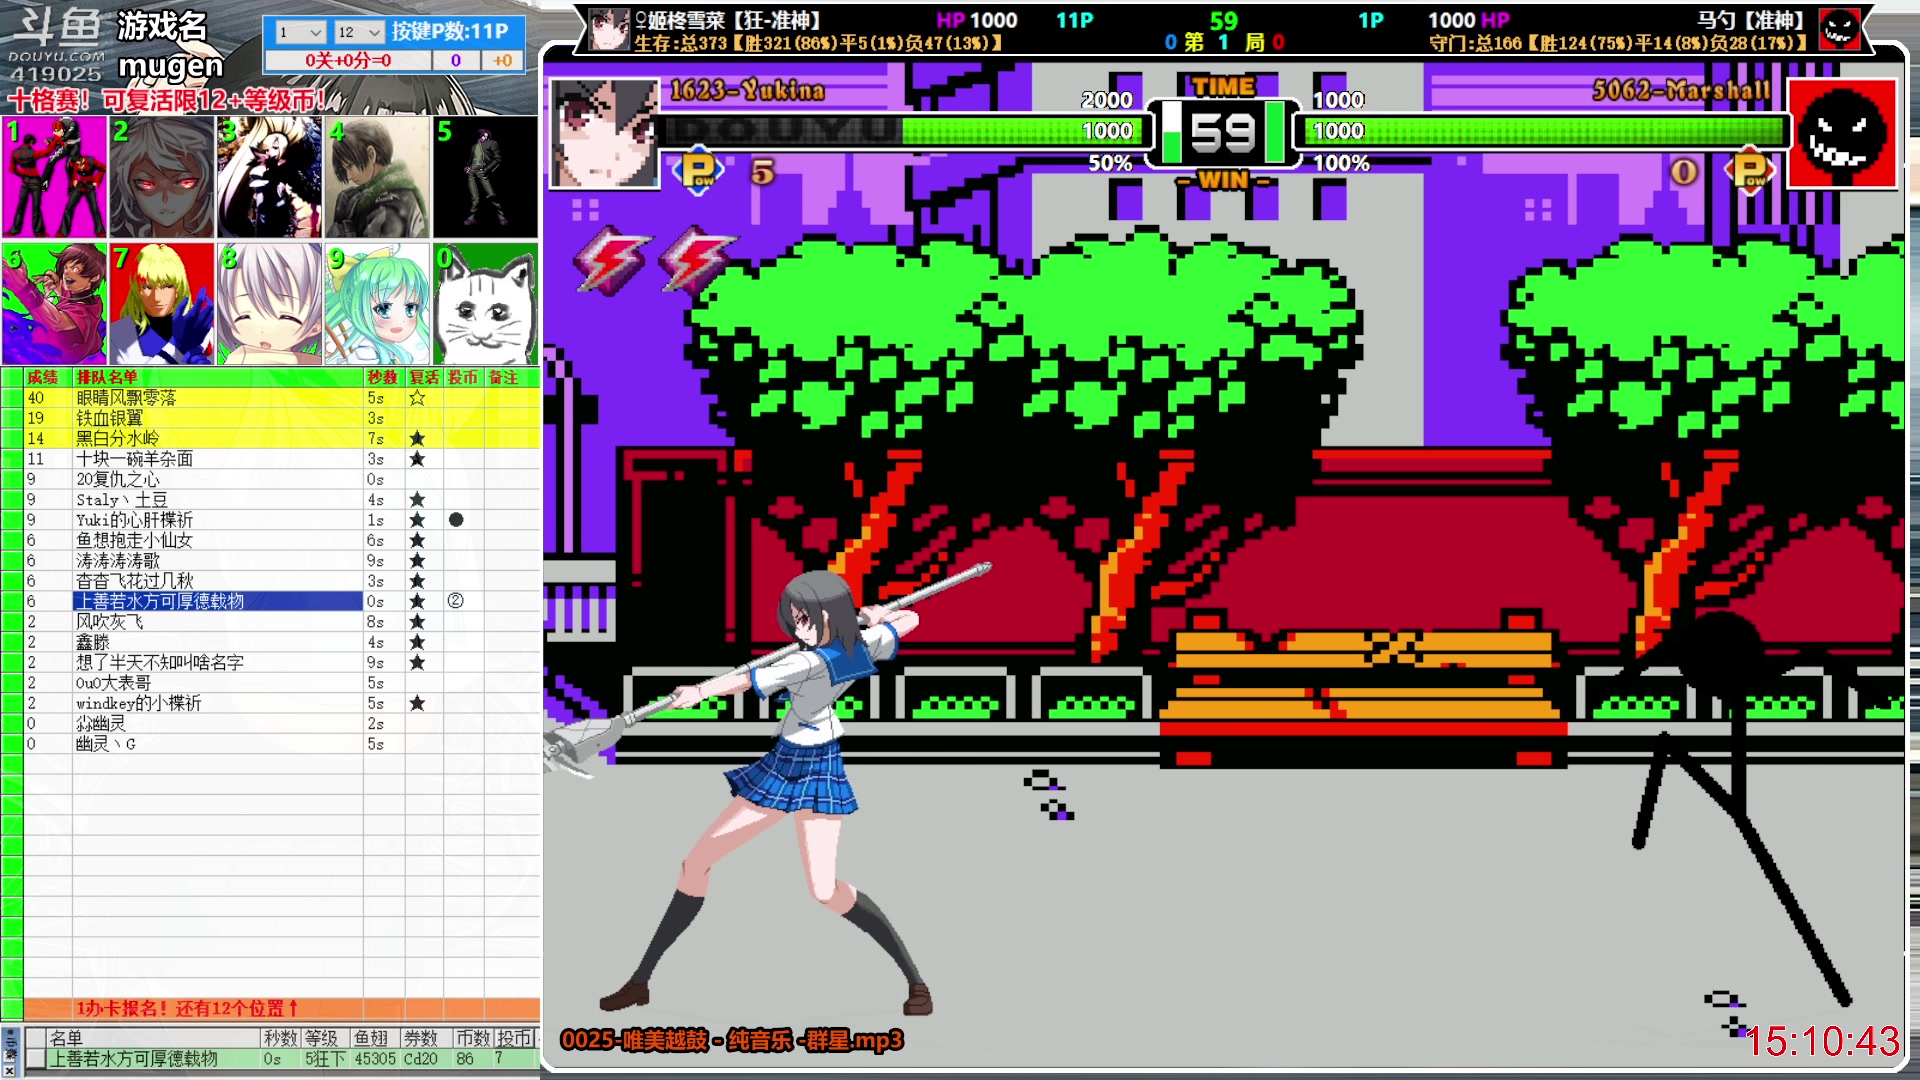The width and height of the screenshot is (1920, 1080).
Task: Click hollow star in 眼睛风飘零落 row
Action: (417, 398)
